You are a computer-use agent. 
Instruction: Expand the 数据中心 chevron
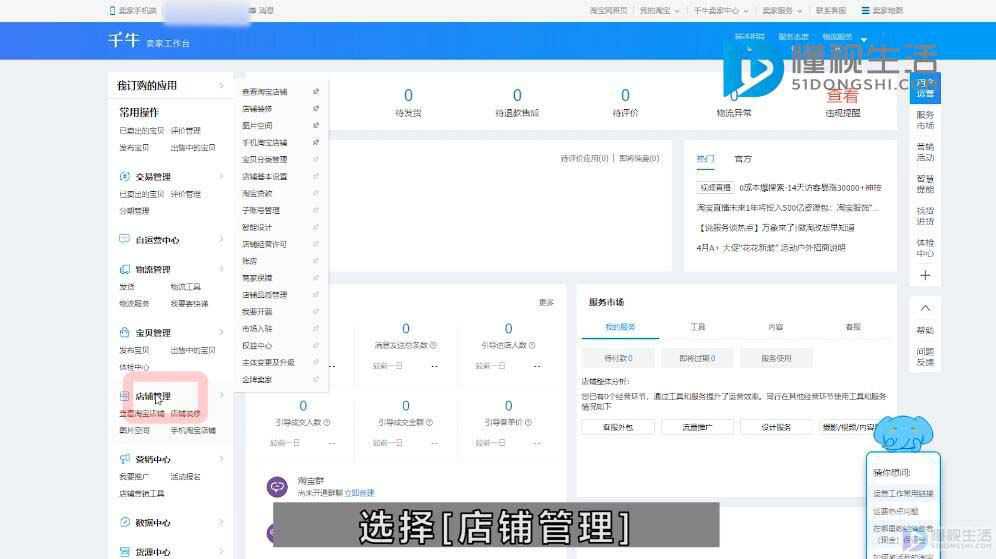[222, 522]
